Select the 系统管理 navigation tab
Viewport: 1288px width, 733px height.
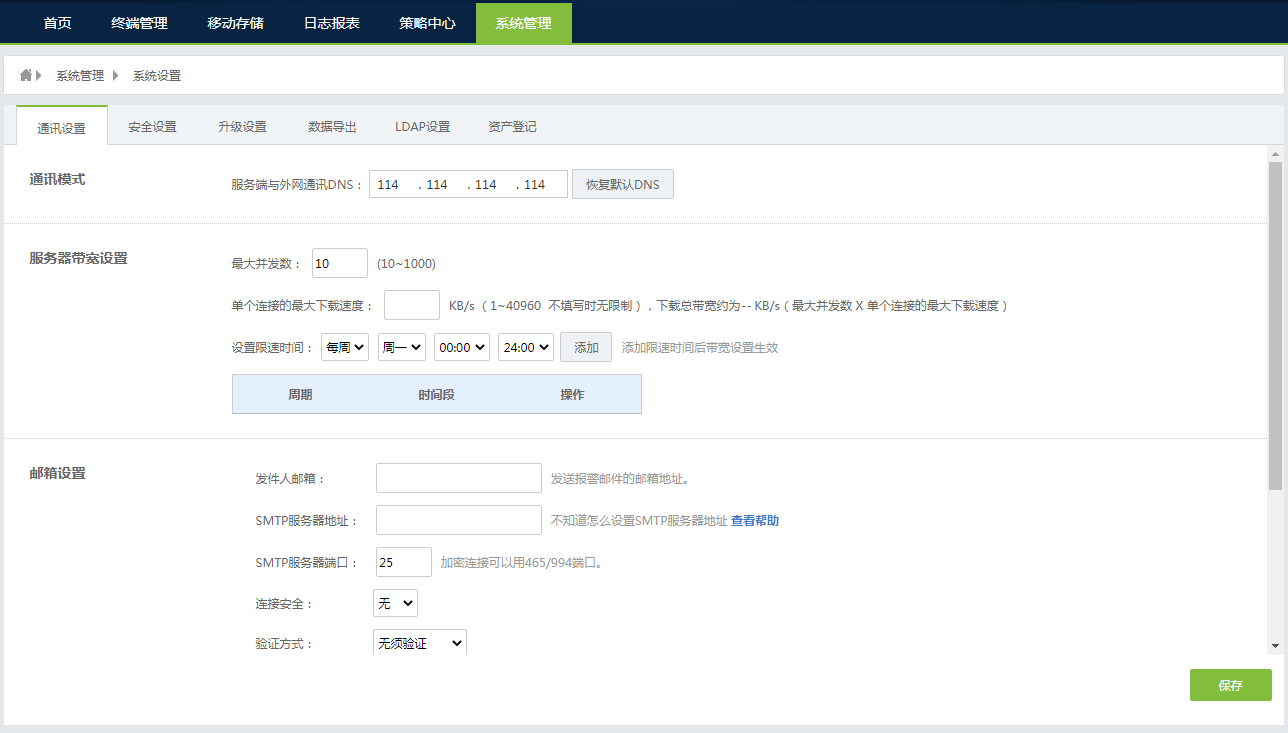point(524,23)
